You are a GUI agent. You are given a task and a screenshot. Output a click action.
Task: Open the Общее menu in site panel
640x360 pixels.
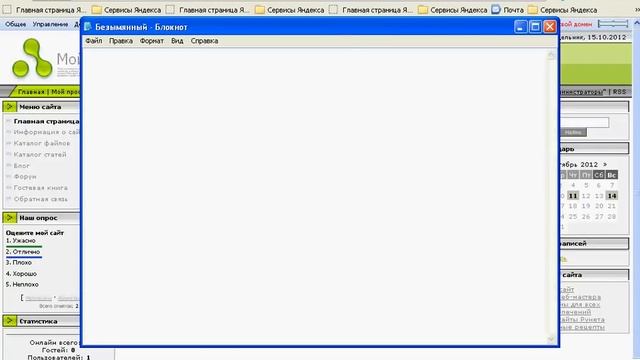(16, 24)
